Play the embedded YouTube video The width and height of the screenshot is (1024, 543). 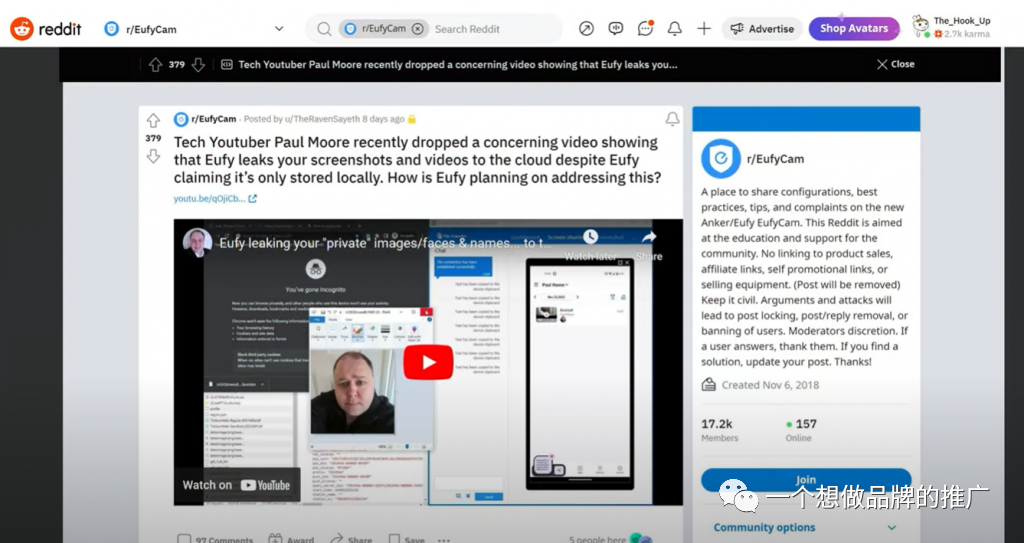[x=428, y=362]
